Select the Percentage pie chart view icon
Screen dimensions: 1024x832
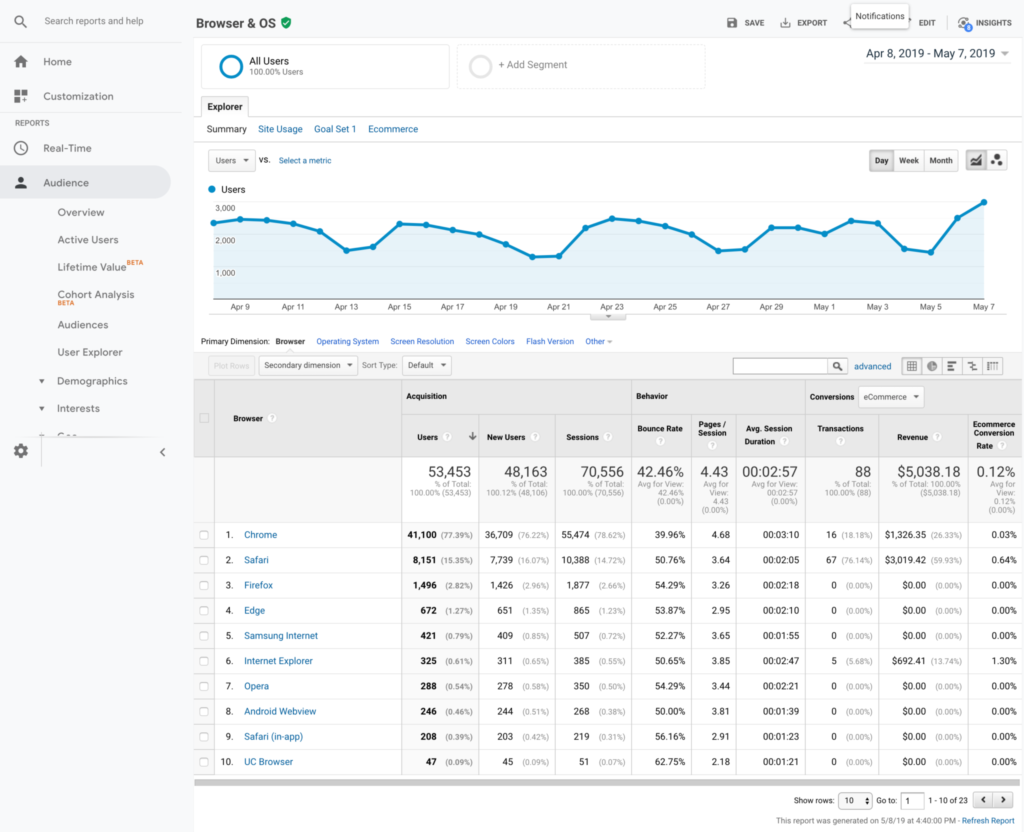[932, 366]
